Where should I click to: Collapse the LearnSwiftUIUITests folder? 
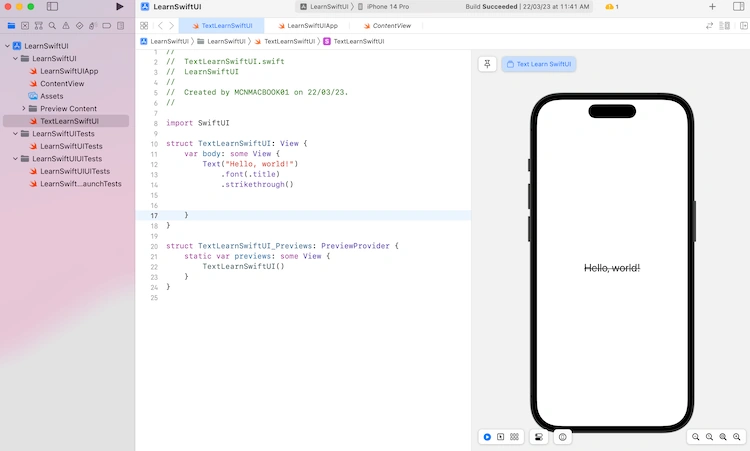pyautogui.click(x=15, y=158)
